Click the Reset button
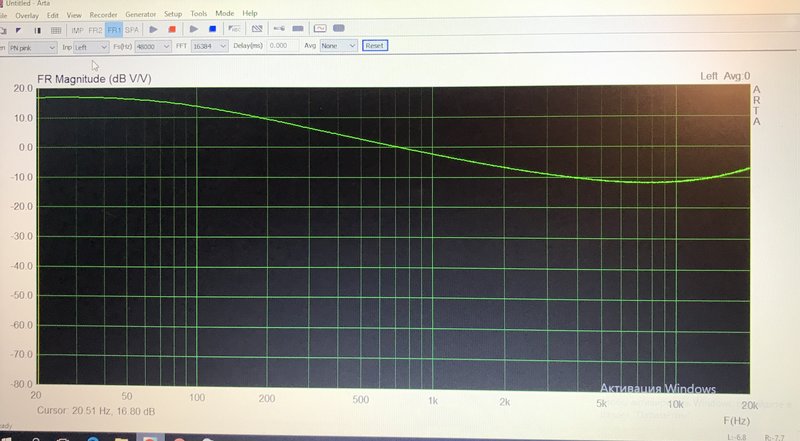This screenshot has height=441, width=800. tap(375, 45)
